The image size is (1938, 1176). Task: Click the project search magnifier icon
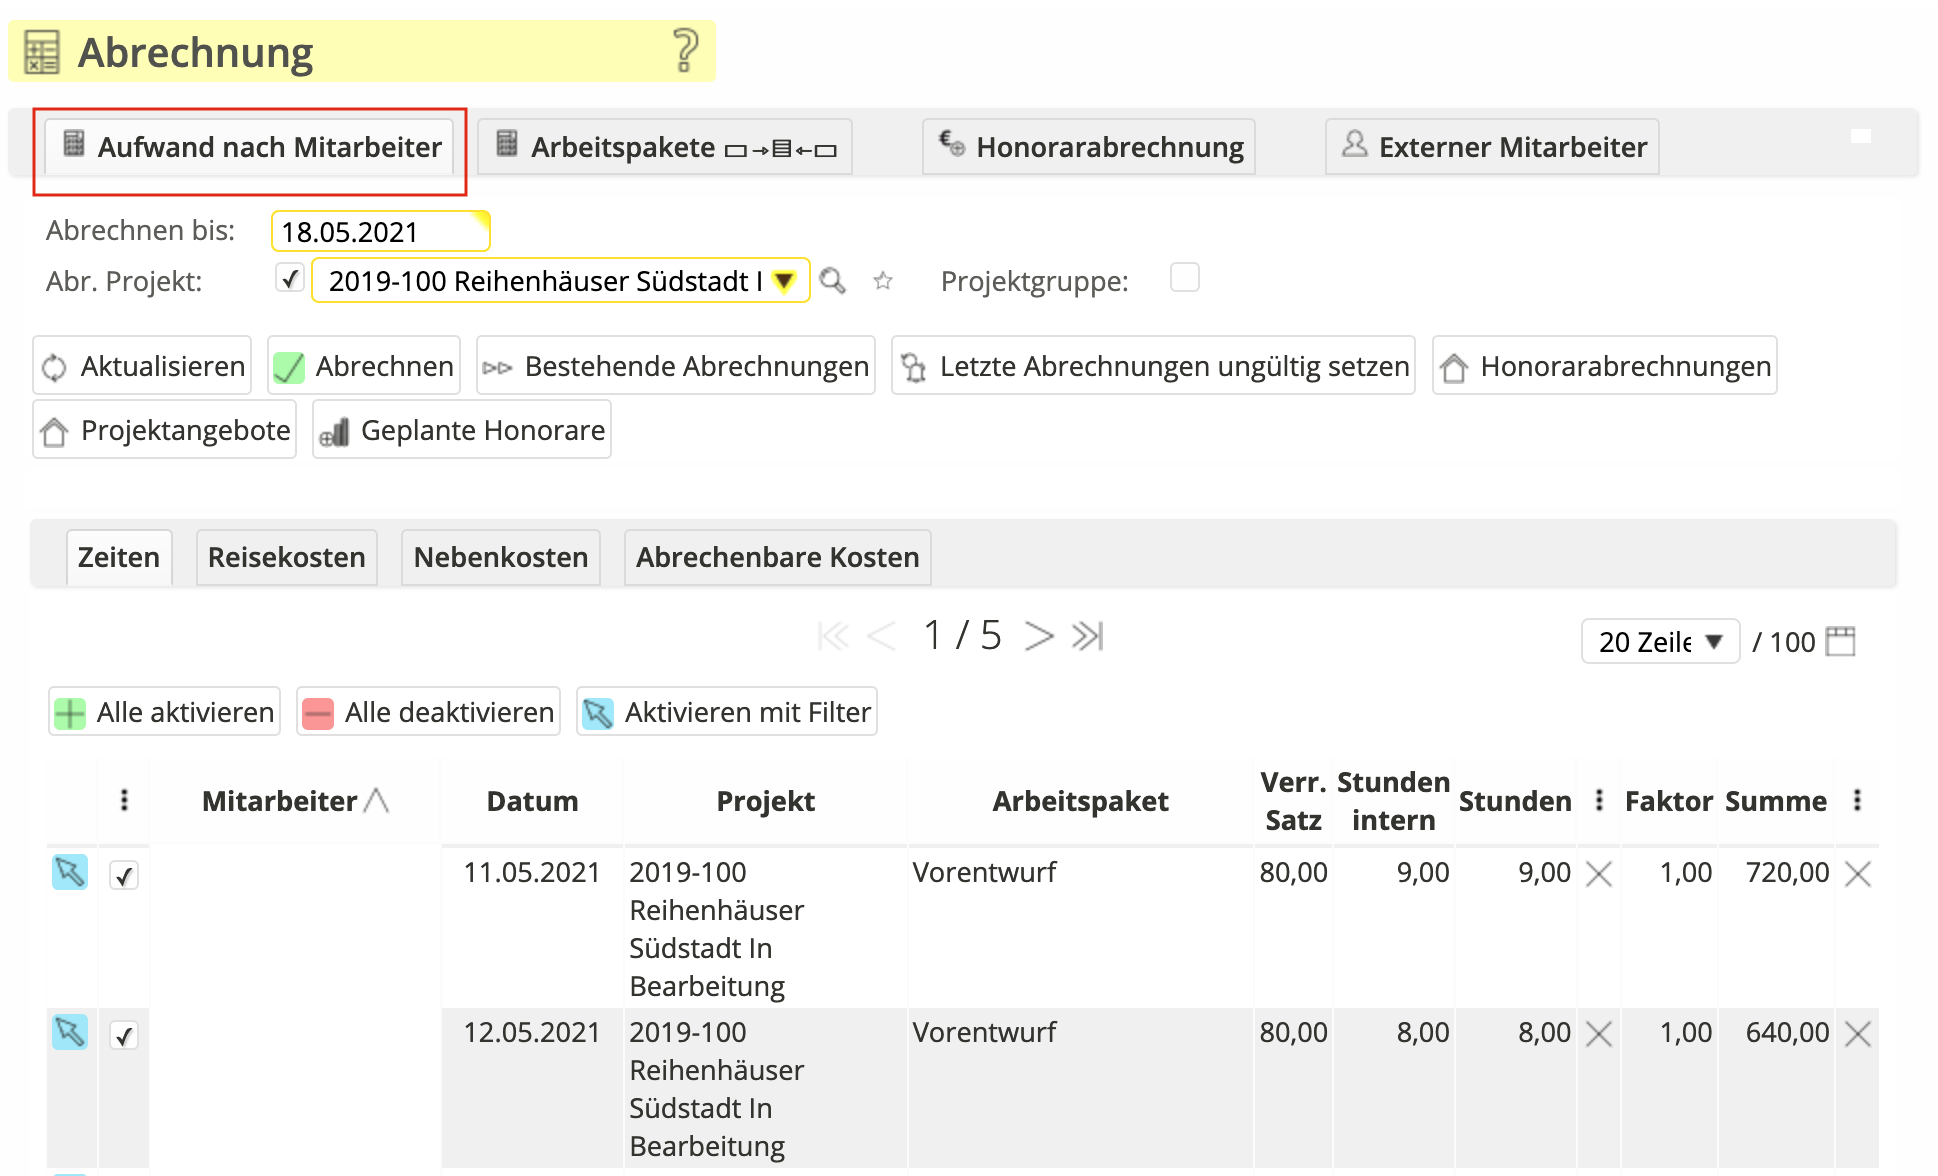coord(832,281)
